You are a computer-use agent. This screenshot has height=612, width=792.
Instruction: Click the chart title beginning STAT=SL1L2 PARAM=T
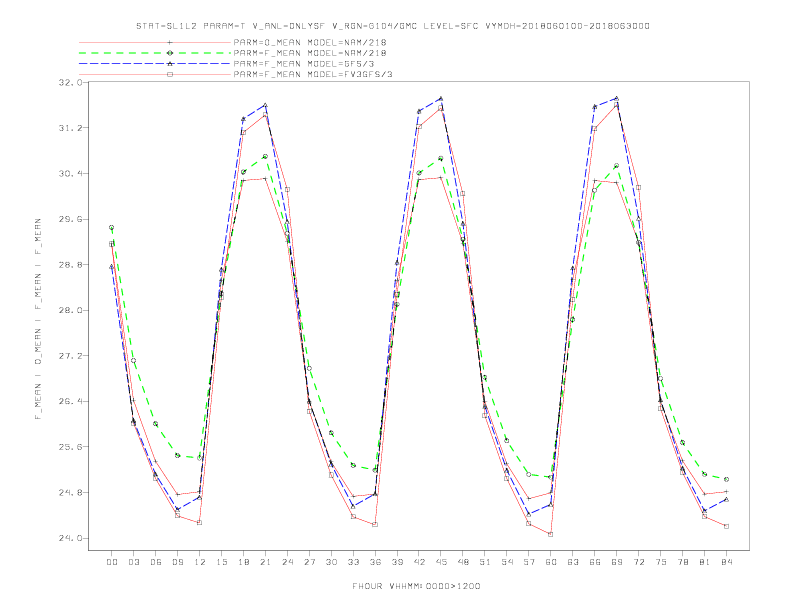[392, 26]
